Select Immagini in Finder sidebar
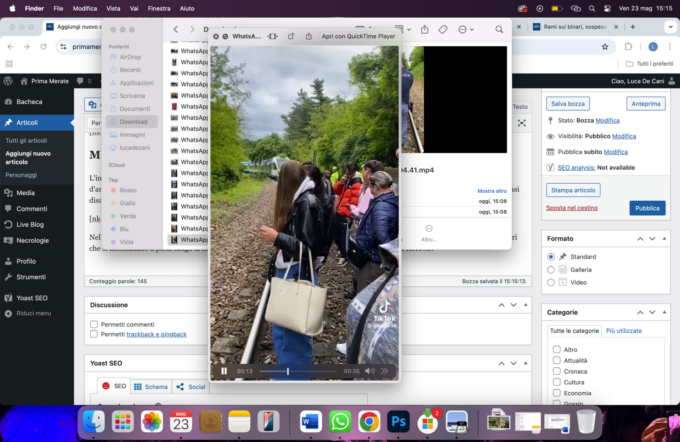The width and height of the screenshot is (680, 442). 131,135
